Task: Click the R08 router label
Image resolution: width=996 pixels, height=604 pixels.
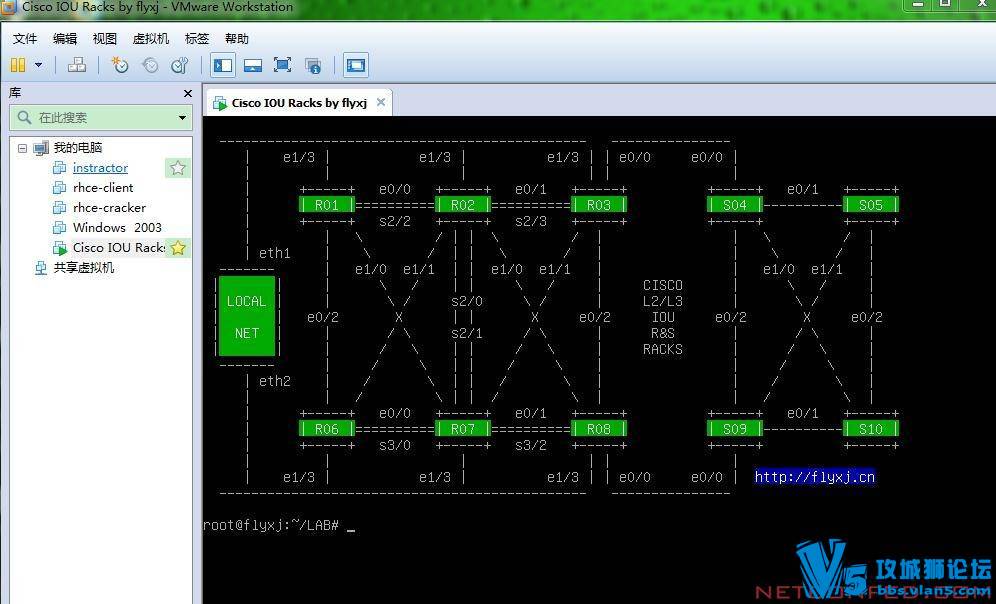Action: click(598, 429)
